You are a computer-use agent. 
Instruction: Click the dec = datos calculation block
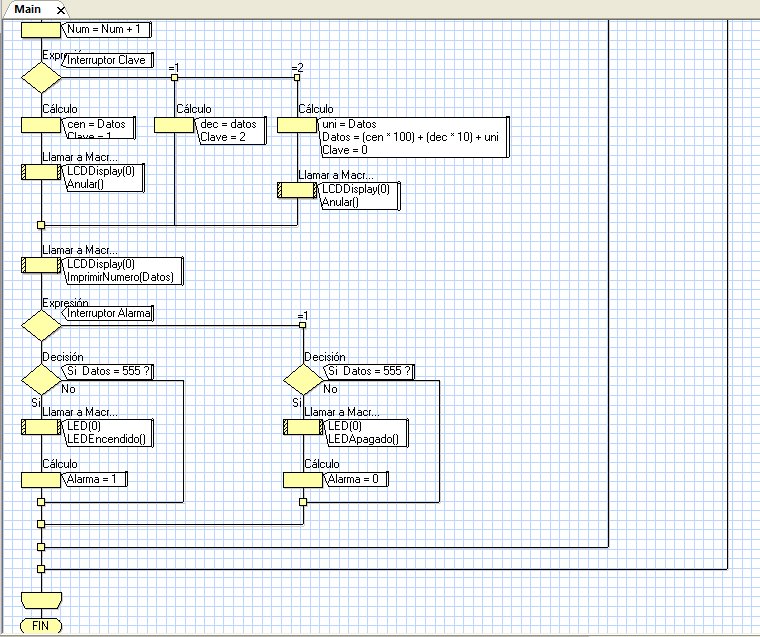coord(174,125)
